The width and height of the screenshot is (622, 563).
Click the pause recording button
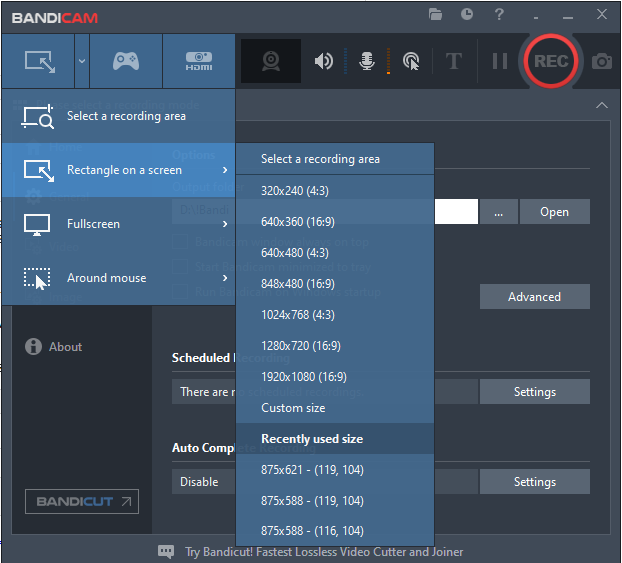[x=500, y=61]
